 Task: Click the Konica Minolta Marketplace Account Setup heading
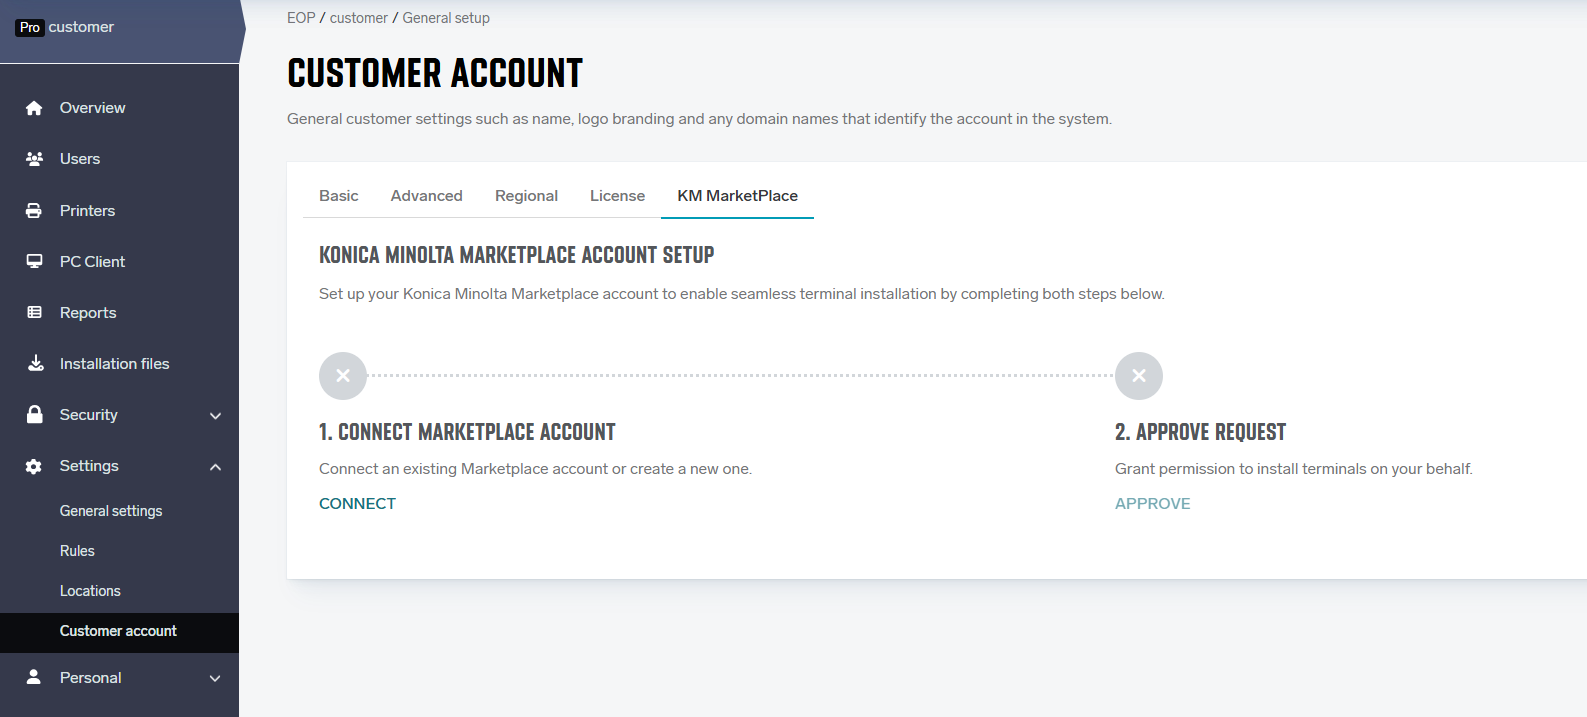click(516, 255)
